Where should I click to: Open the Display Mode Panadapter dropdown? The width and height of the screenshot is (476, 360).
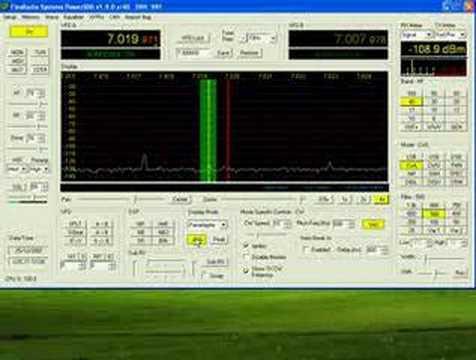(x=207, y=225)
